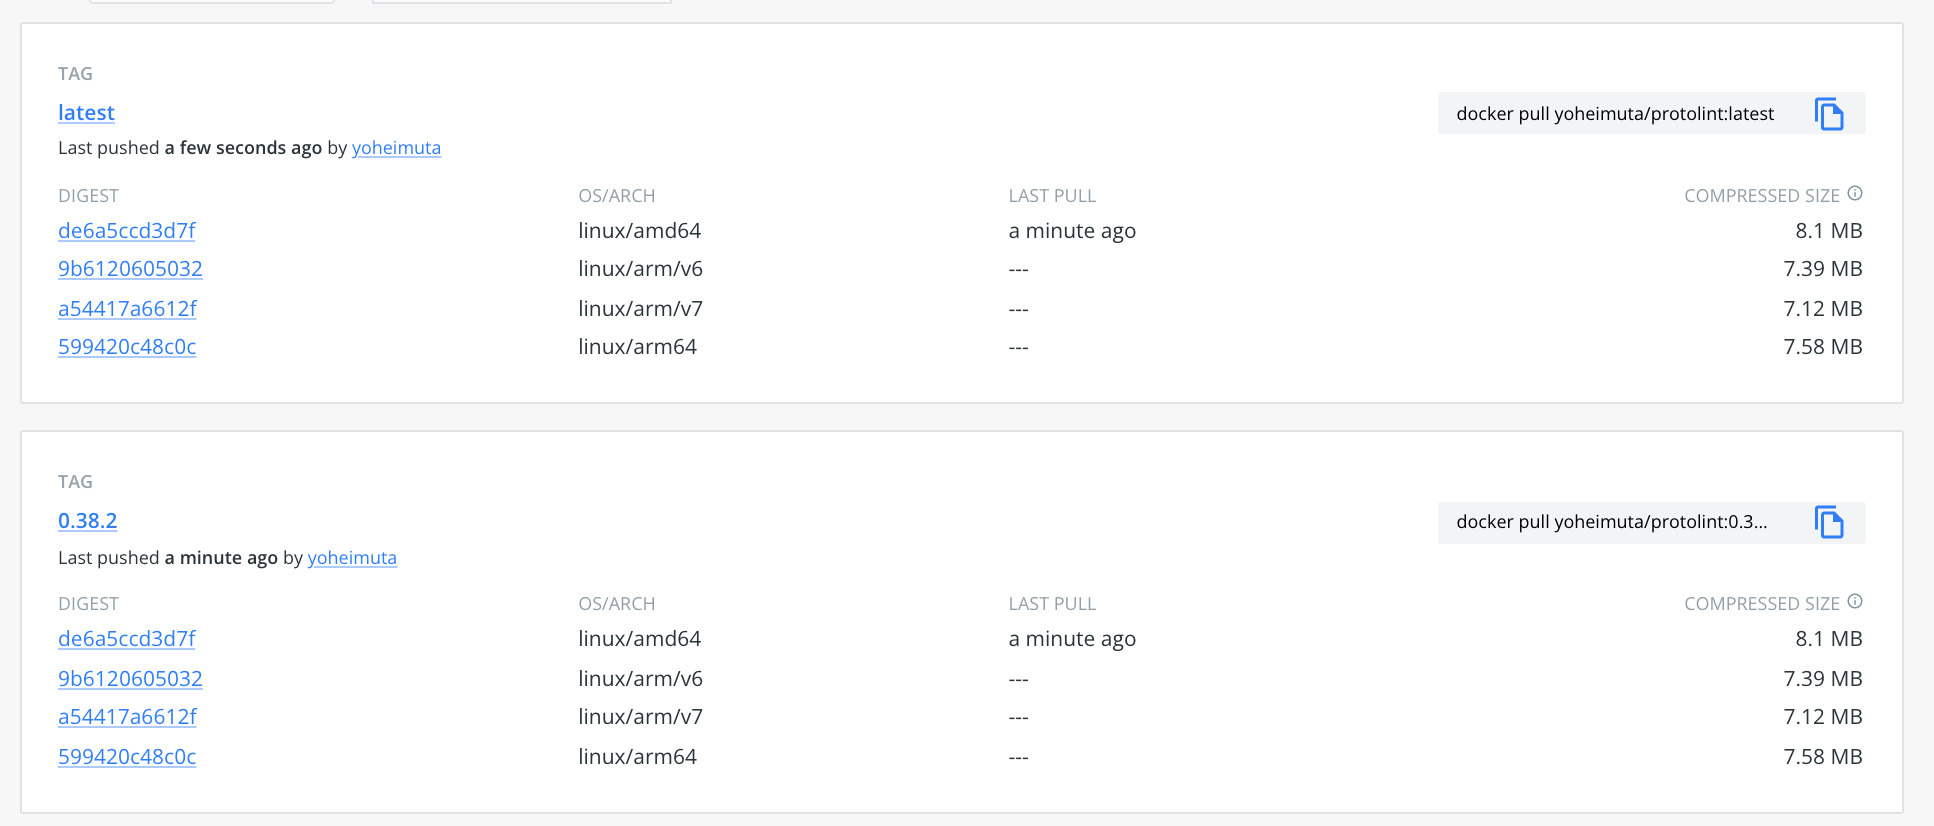Click the info icon next to COMPRESSED SIZE for 0.38.2
This screenshot has width=1934, height=826.
[x=1857, y=600]
